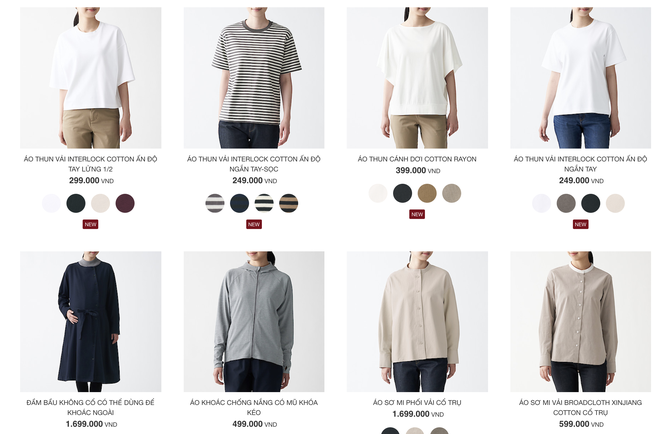Open ĐẦM BẦU KHÔNG CỔ product title
The width and height of the screenshot is (660, 434).
90,407
